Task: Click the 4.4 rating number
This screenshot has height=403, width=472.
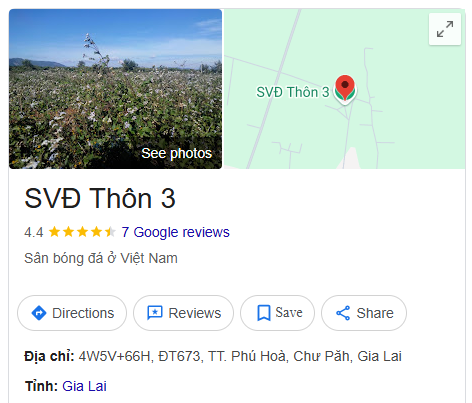Action: (x=34, y=232)
